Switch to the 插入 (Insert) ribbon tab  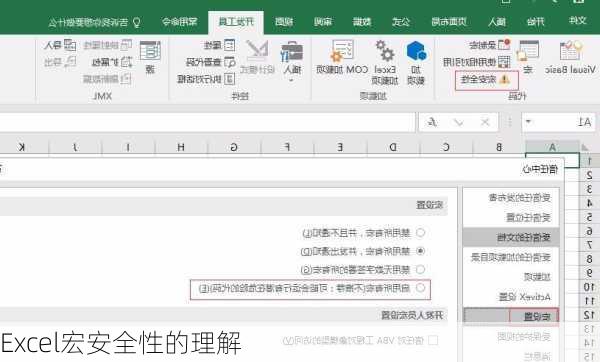[496, 22]
